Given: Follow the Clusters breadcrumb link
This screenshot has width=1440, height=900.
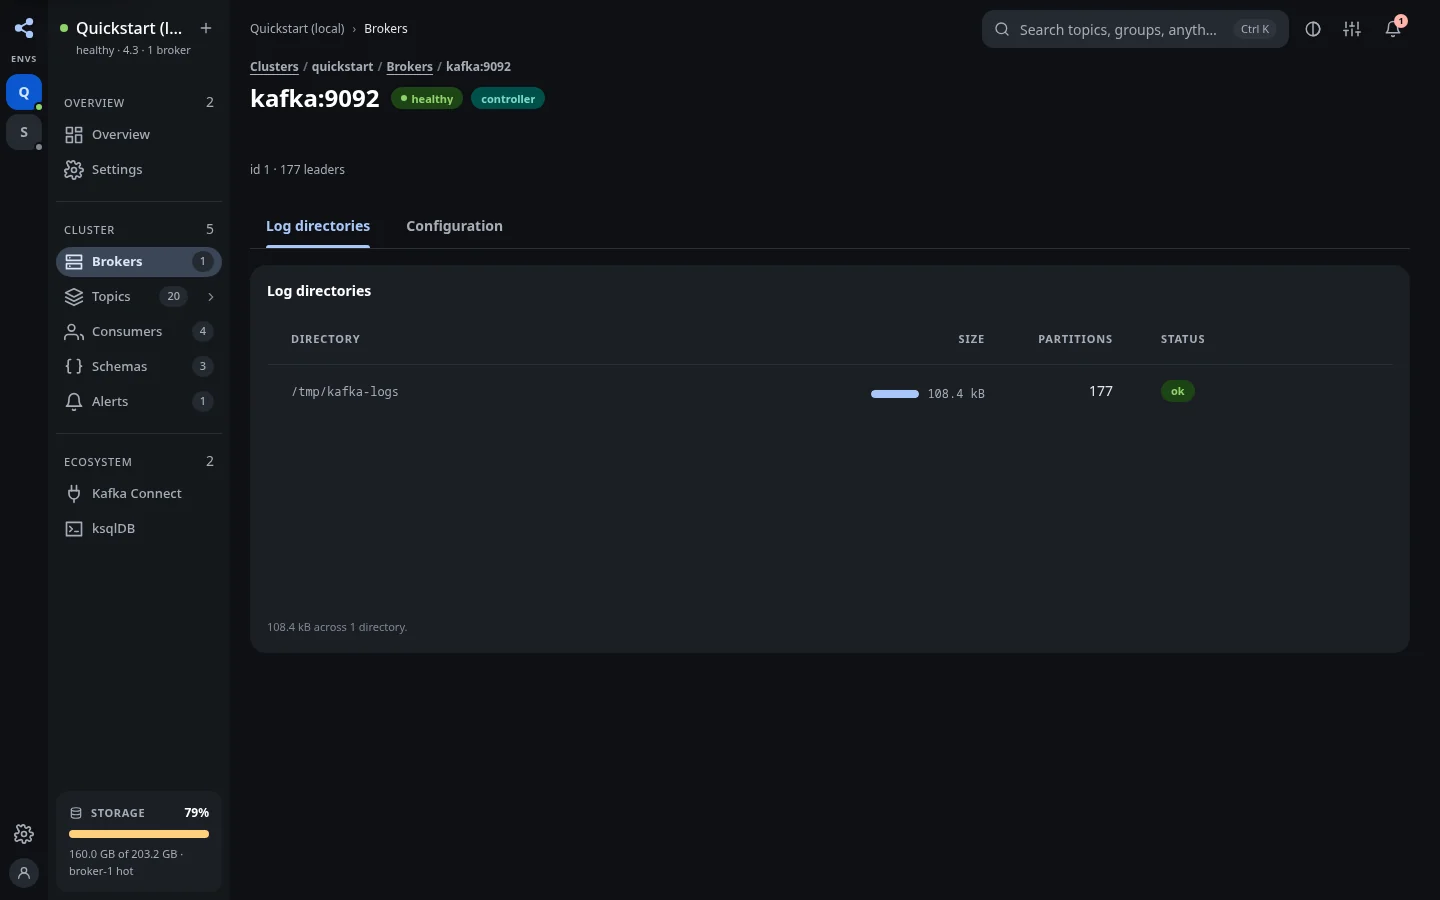Looking at the screenshot, I should (x=274, y=67).
